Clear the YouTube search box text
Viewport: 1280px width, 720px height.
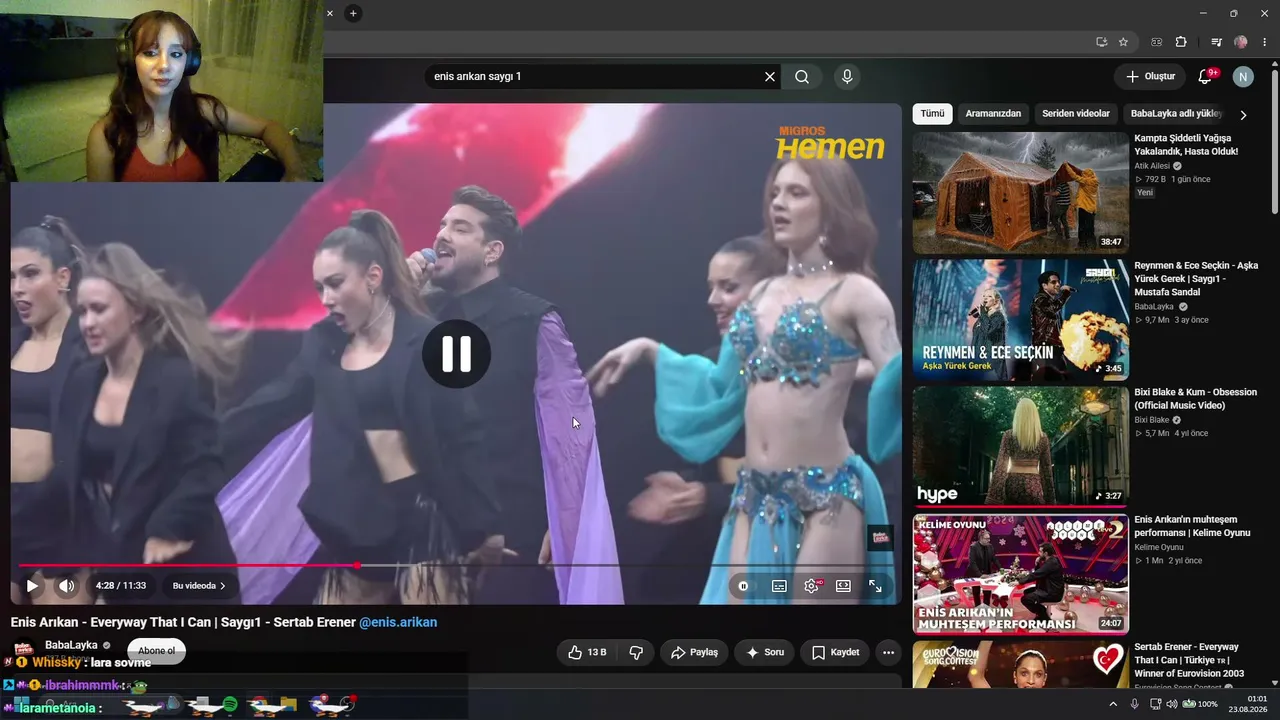point(770,77)
